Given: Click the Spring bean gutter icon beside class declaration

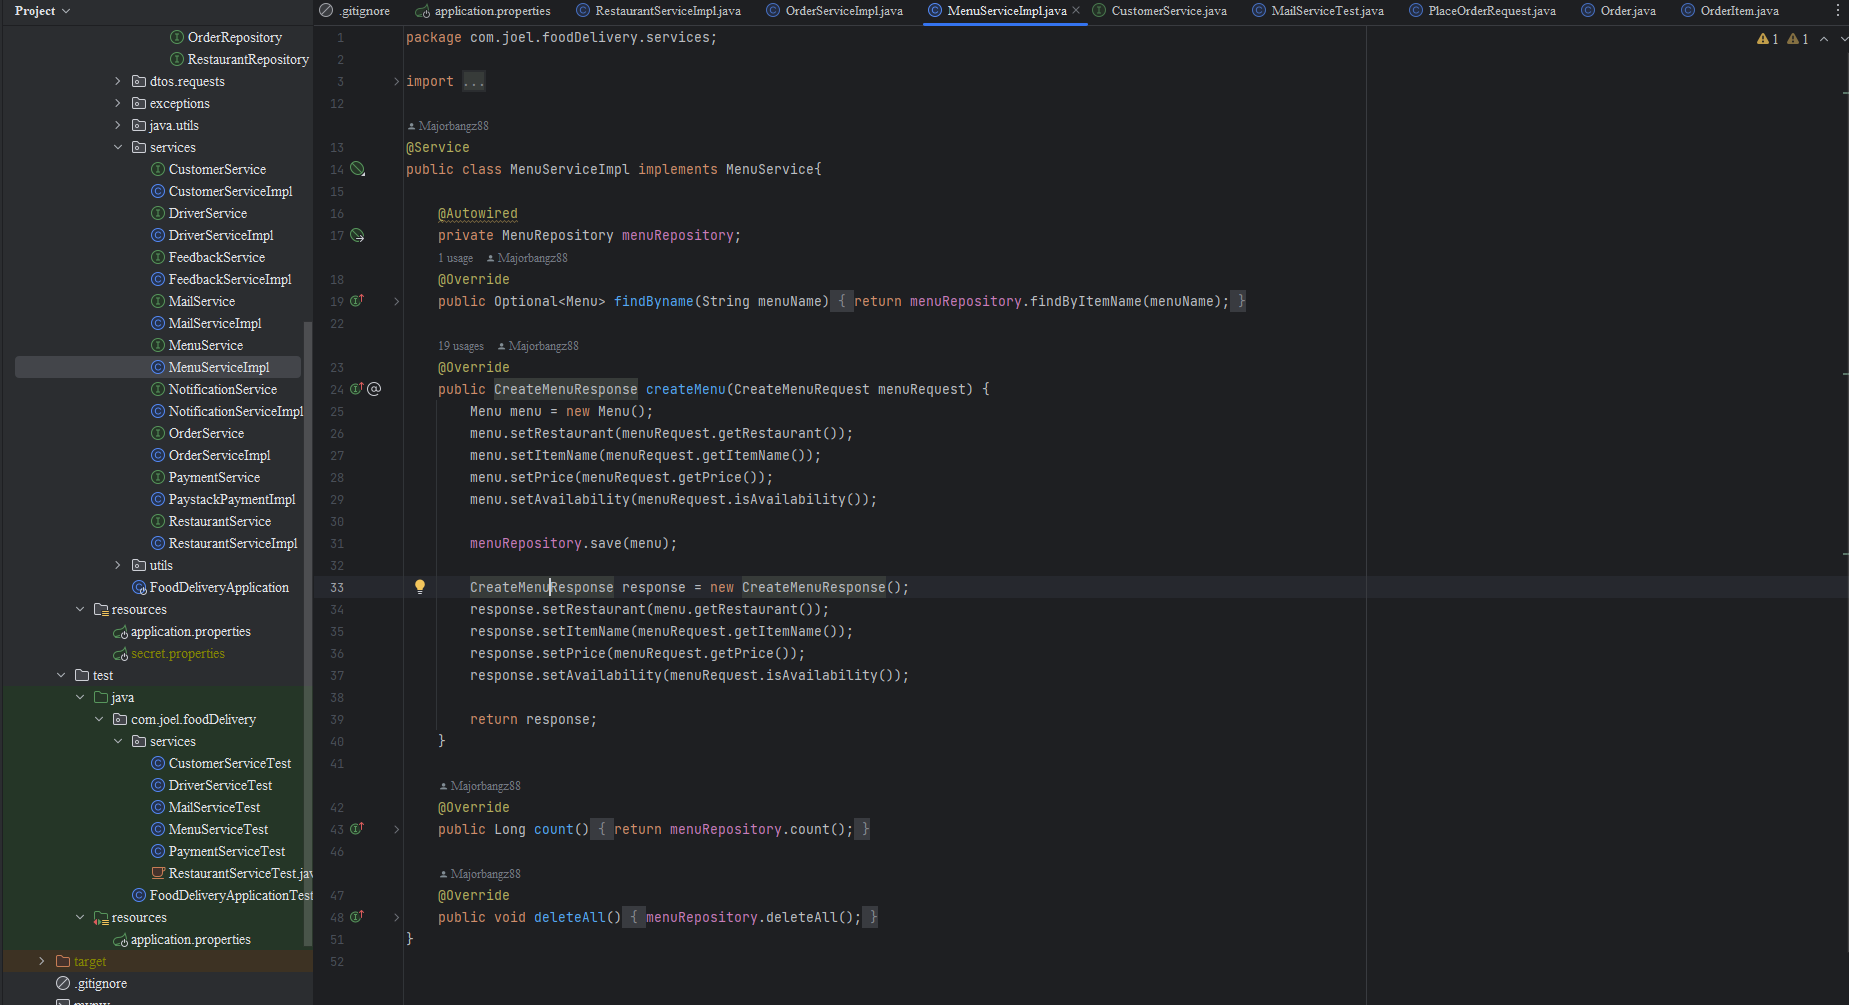Looking at the screenshot, I should point(357,169).
